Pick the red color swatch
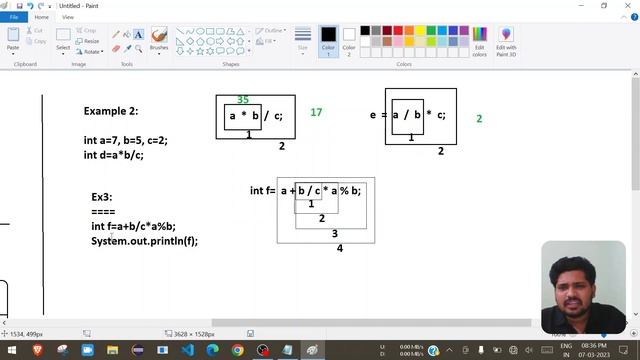The height and width of the screenshot is (360, 640). [398, 30]
